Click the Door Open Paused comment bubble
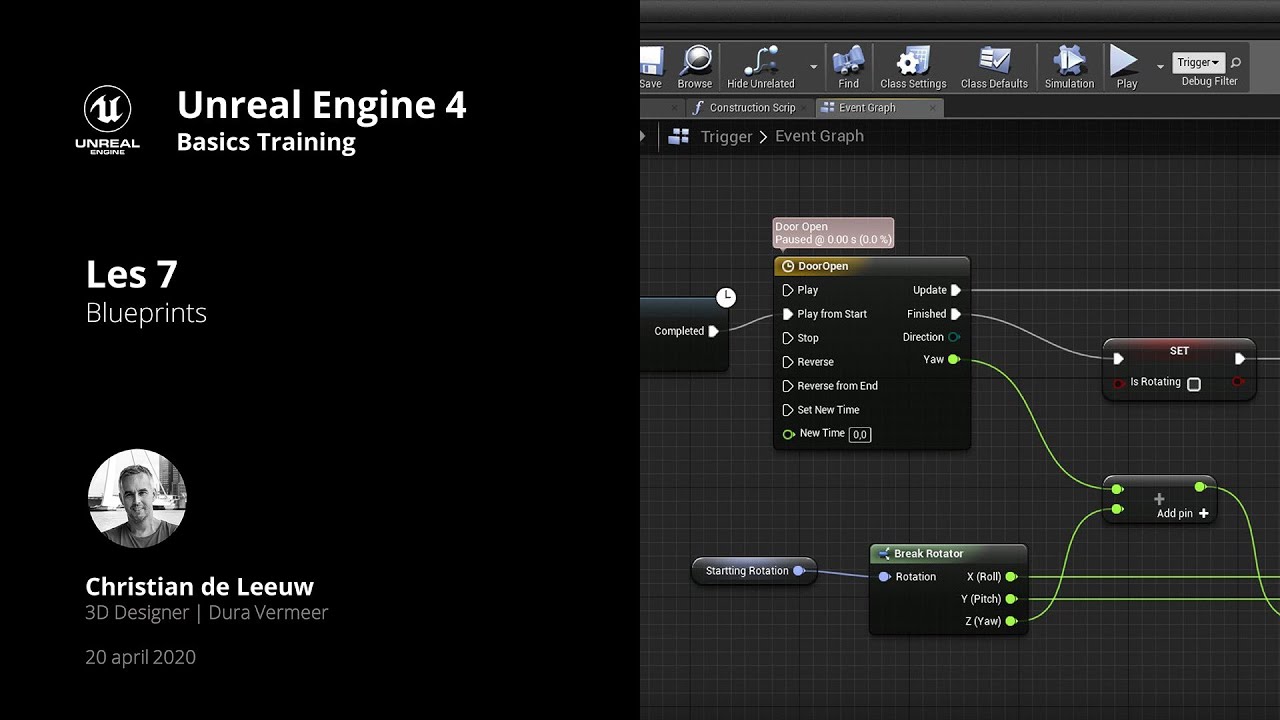Viewport: 1280px width, 720px height. pyautogui.click(x=833, y=233)
